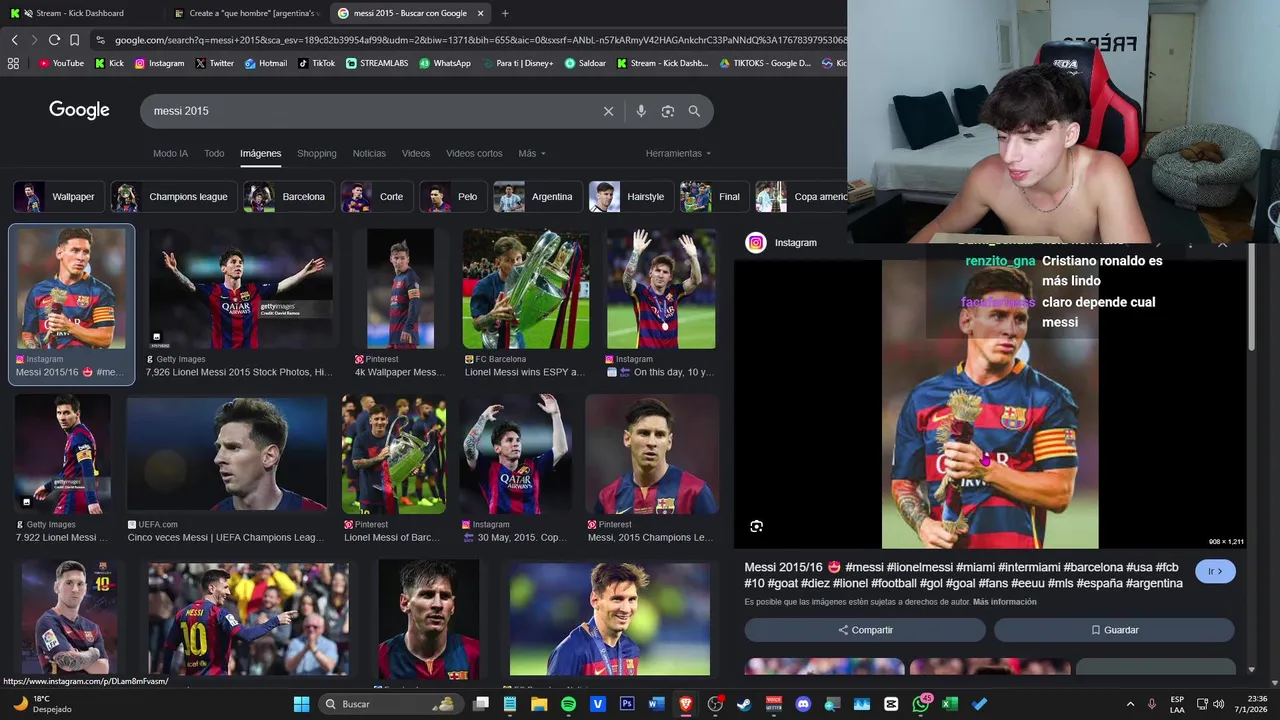Open the Hotmail bookmark

point(265,63)
